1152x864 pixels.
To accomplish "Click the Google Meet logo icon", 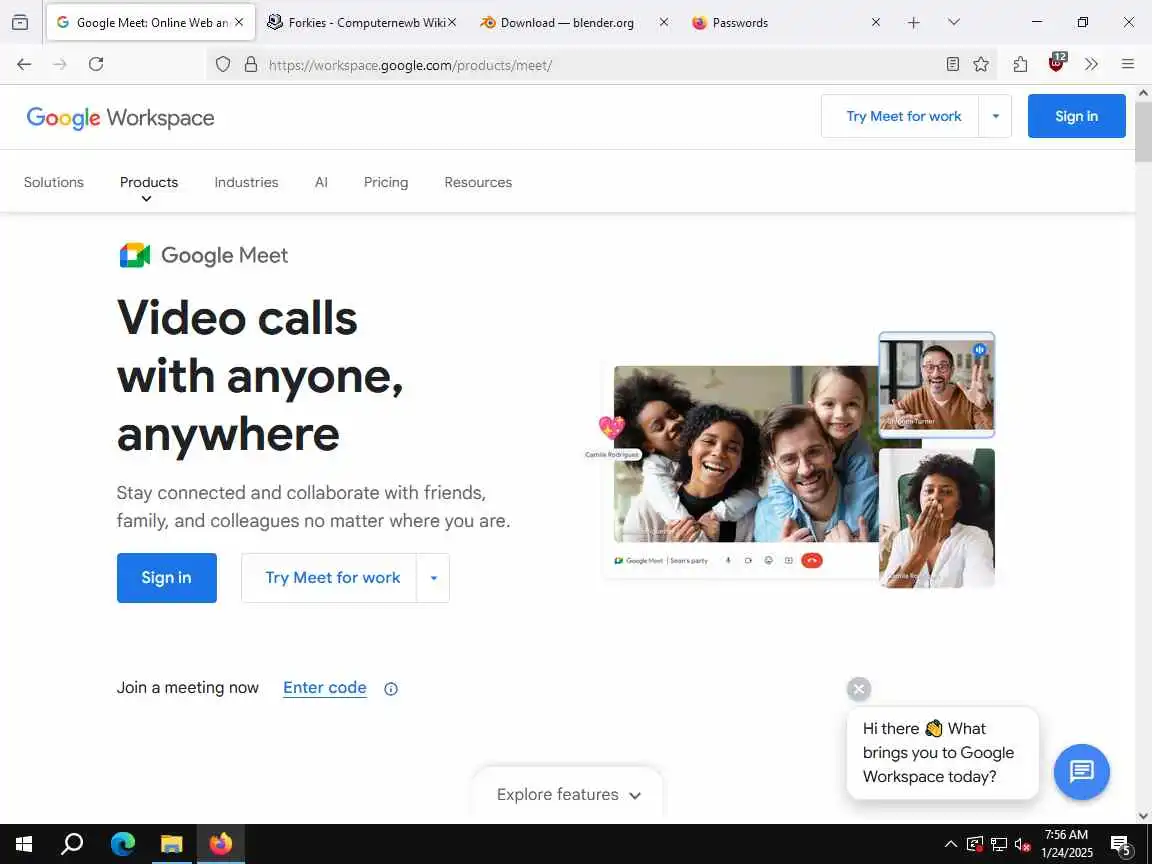I will point(135,255).
